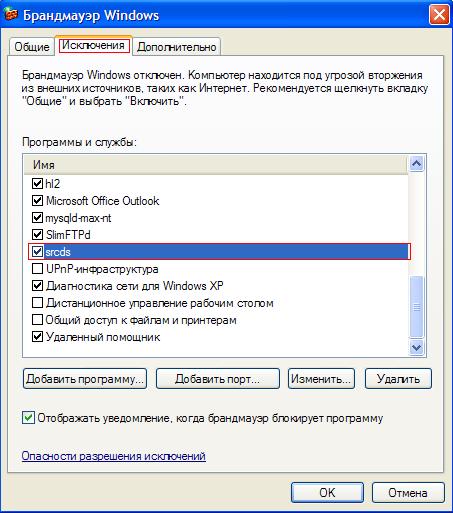Click the list's vertical scrollbar thumb

pos(417,307)
